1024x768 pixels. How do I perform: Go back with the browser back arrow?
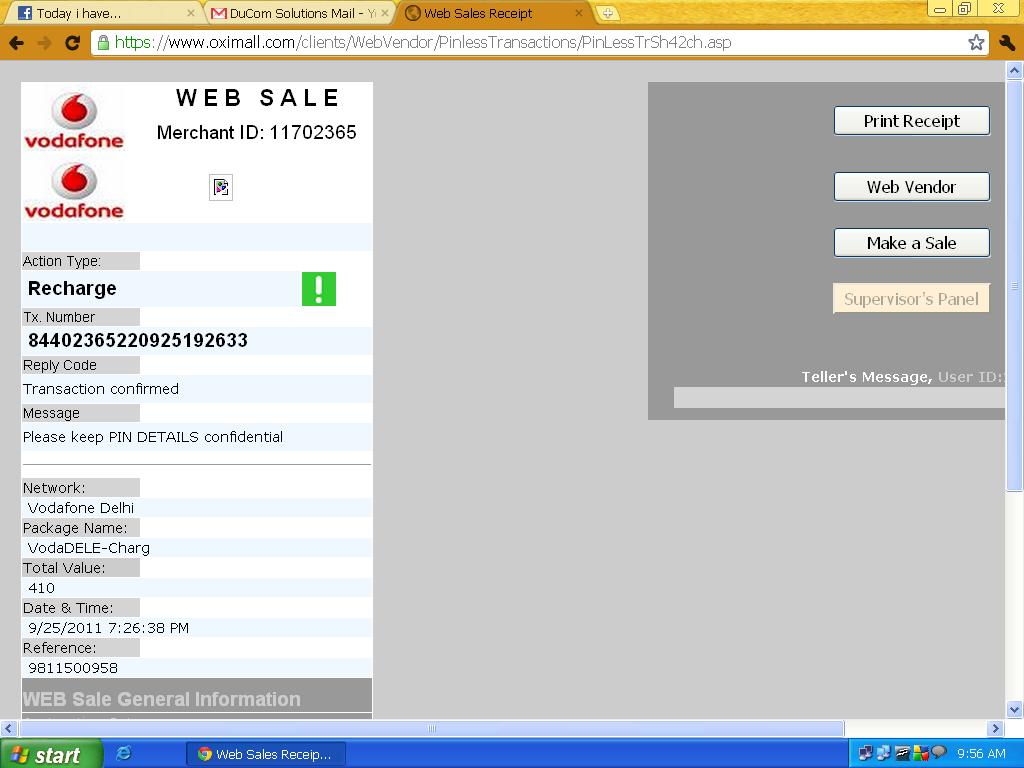[16, 43]
